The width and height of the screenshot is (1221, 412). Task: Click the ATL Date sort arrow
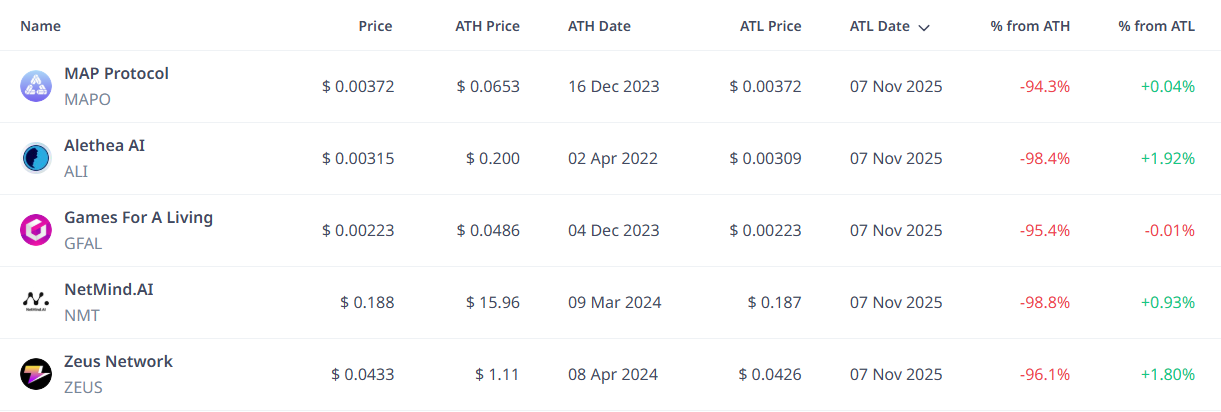[924, 27]
